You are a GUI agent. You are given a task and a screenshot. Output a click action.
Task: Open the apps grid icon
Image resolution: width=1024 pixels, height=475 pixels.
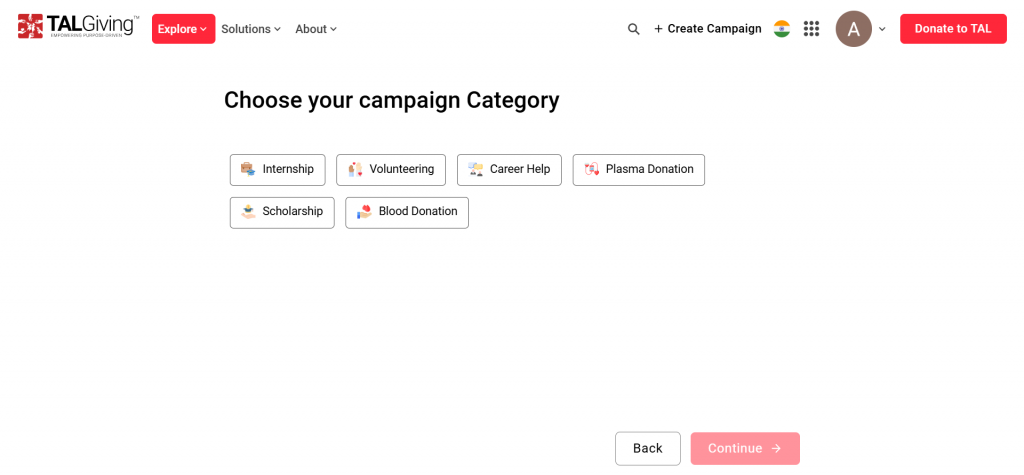click(x=811, y=29)
